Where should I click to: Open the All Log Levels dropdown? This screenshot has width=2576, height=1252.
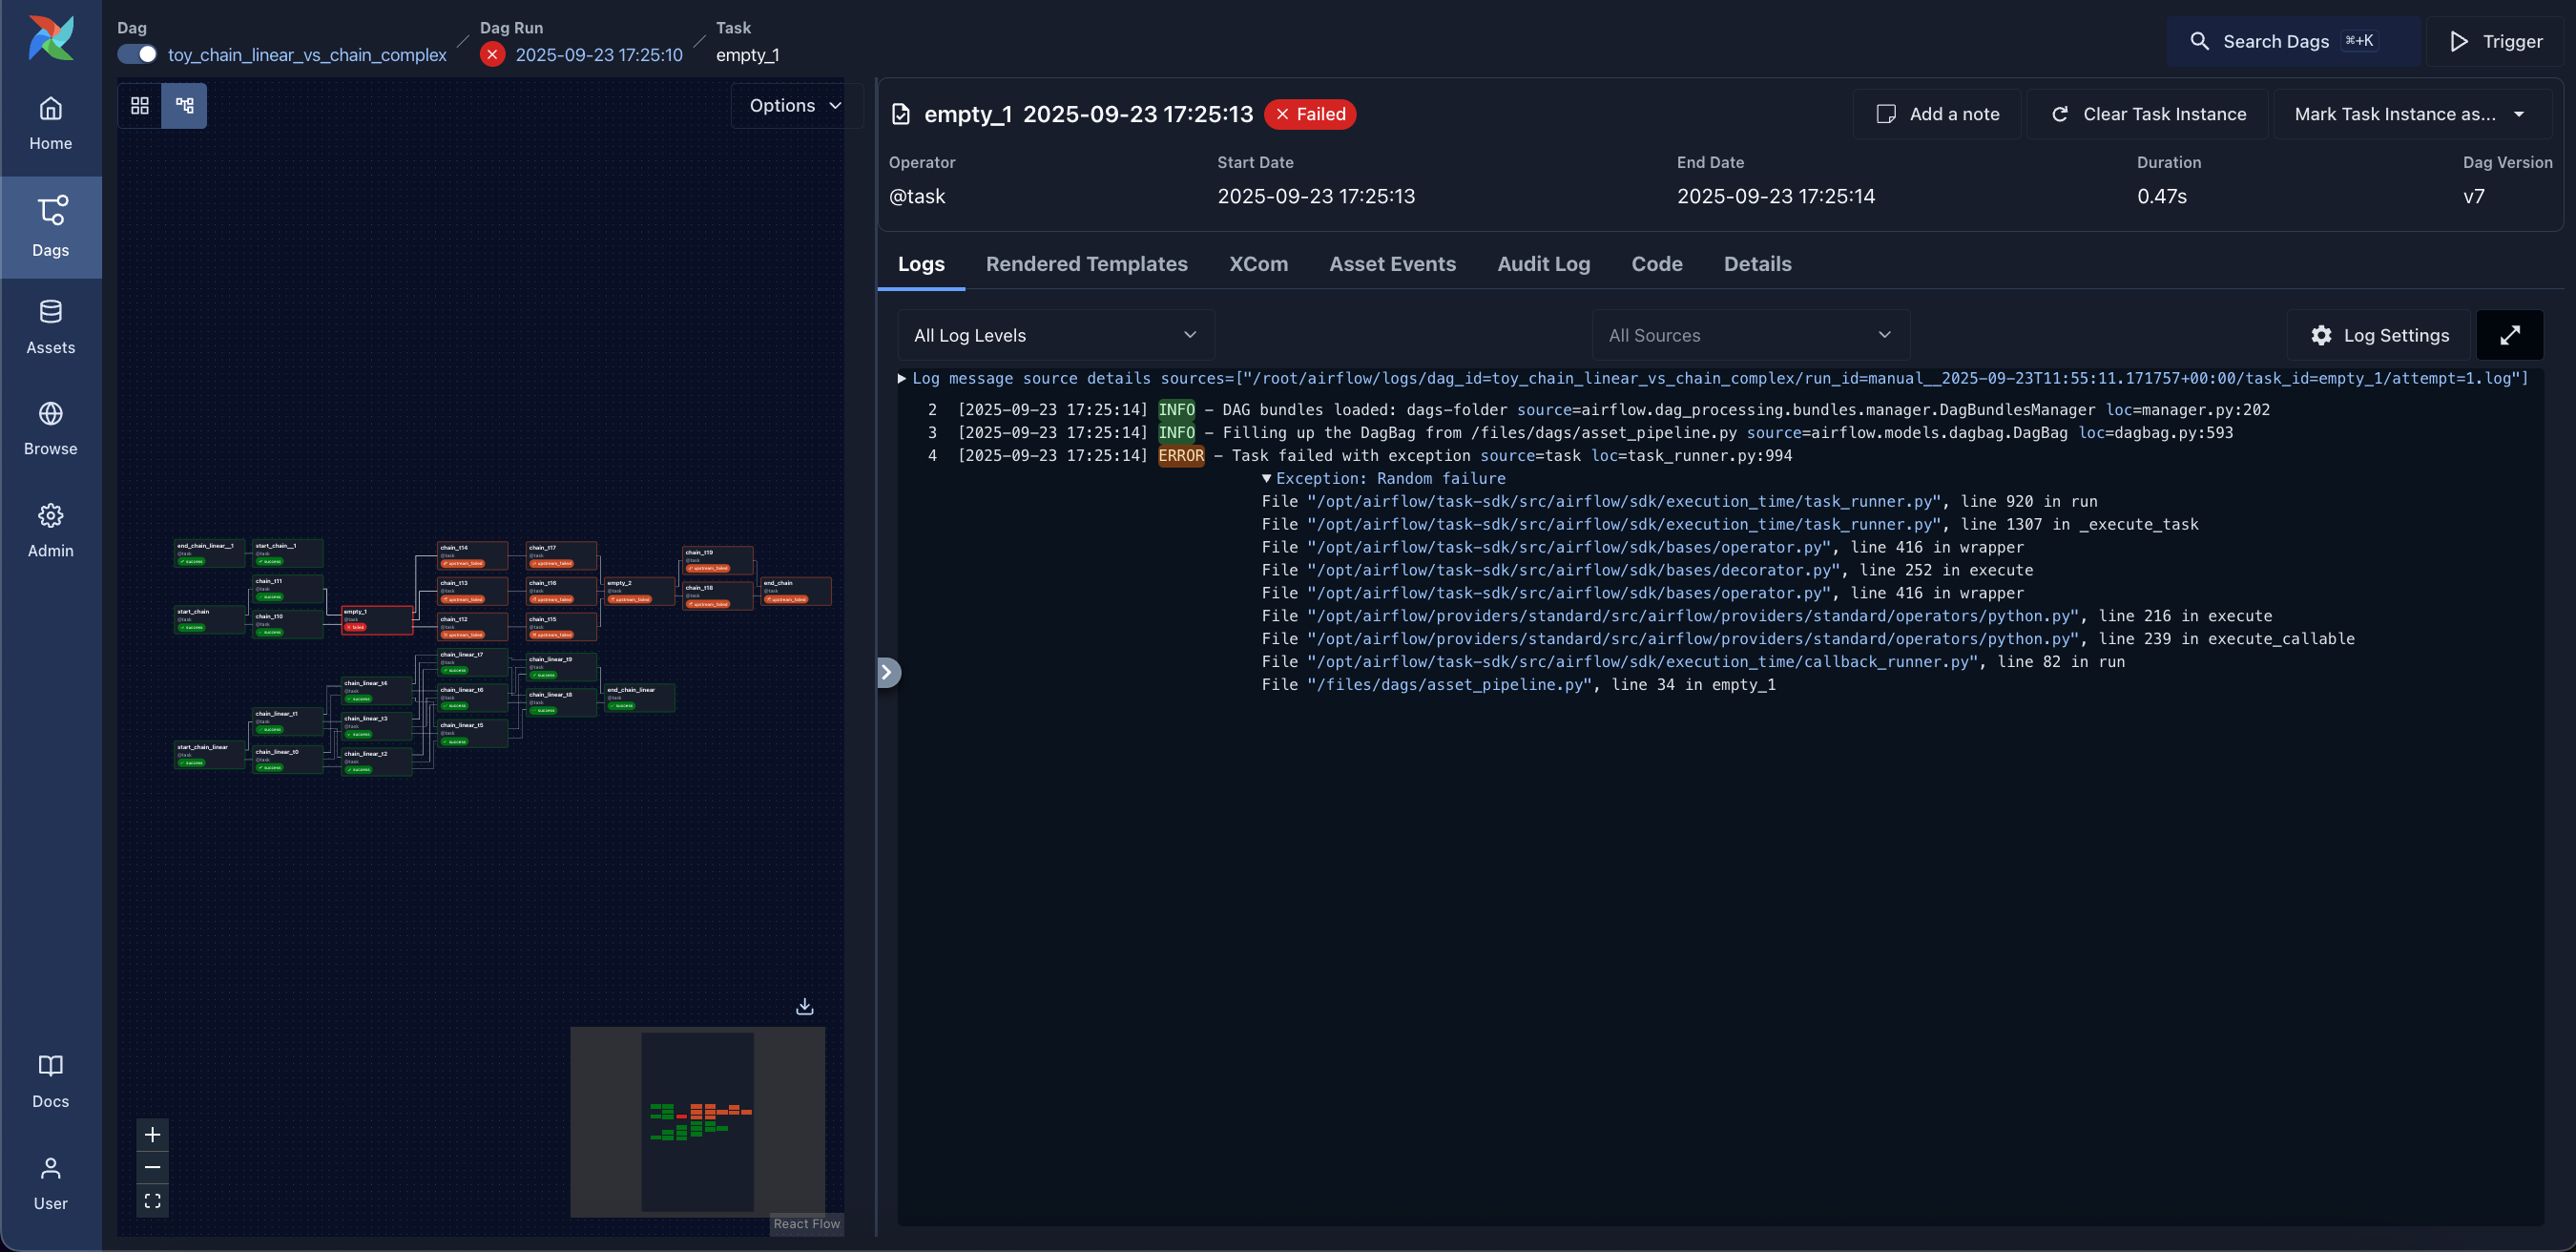[1055, 335]
